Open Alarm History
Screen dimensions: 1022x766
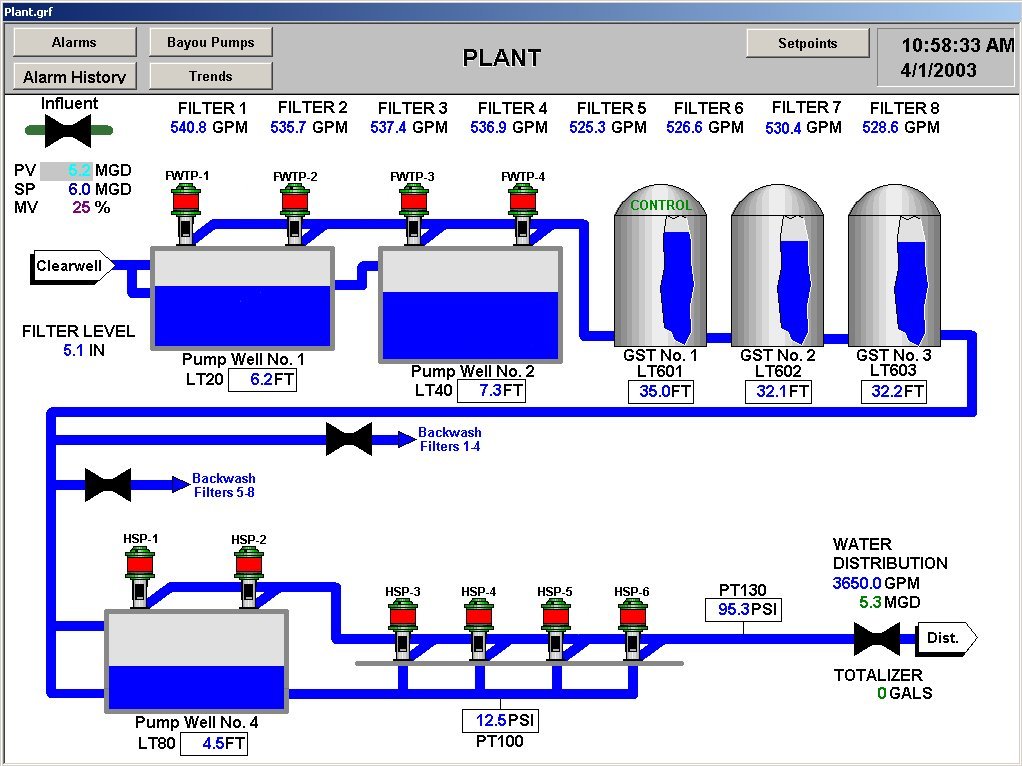click(x=74, y=76)
